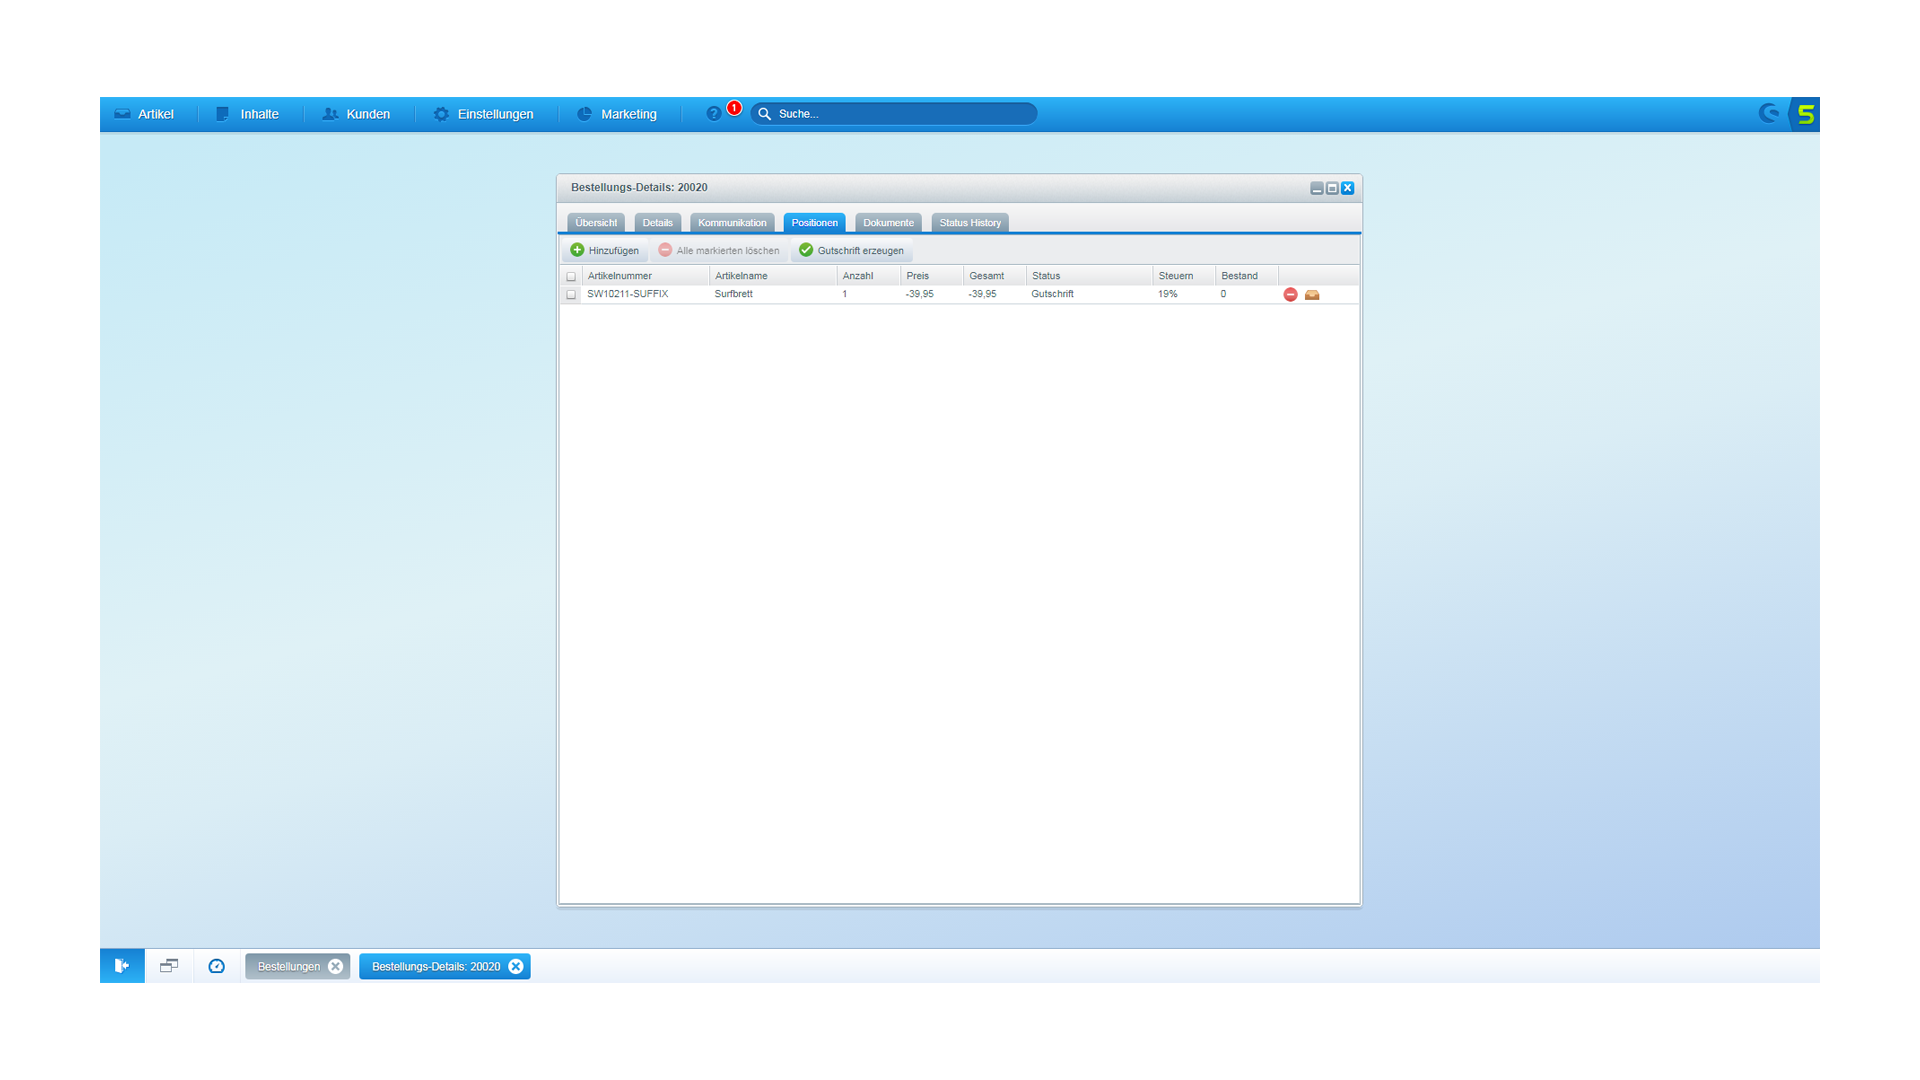Click the window arrangement icon in bottom taskbar
The width and height of the screenshot is (1920, 1080).
[x=169, y=966]
